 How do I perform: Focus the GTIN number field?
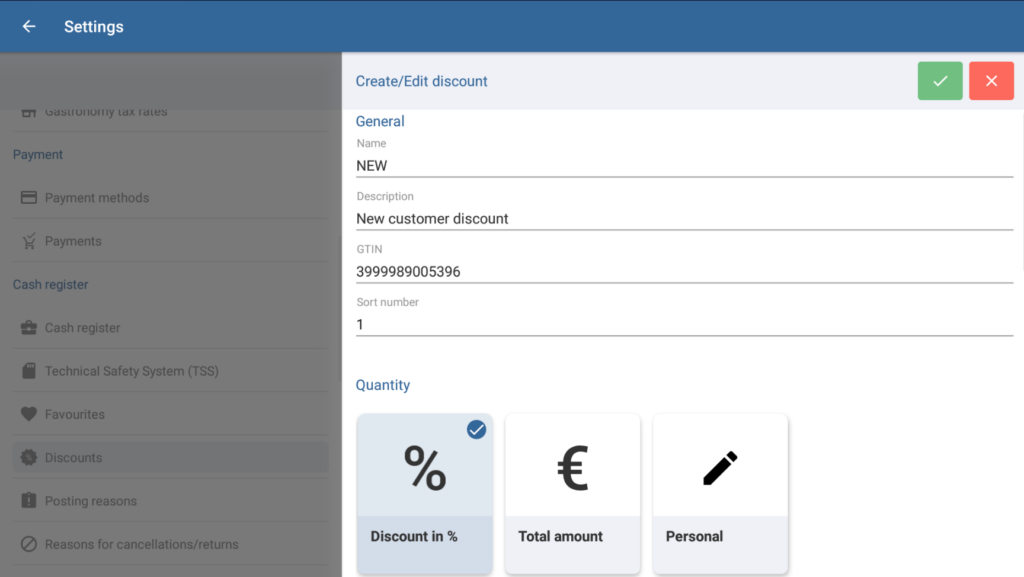(684, 272)
